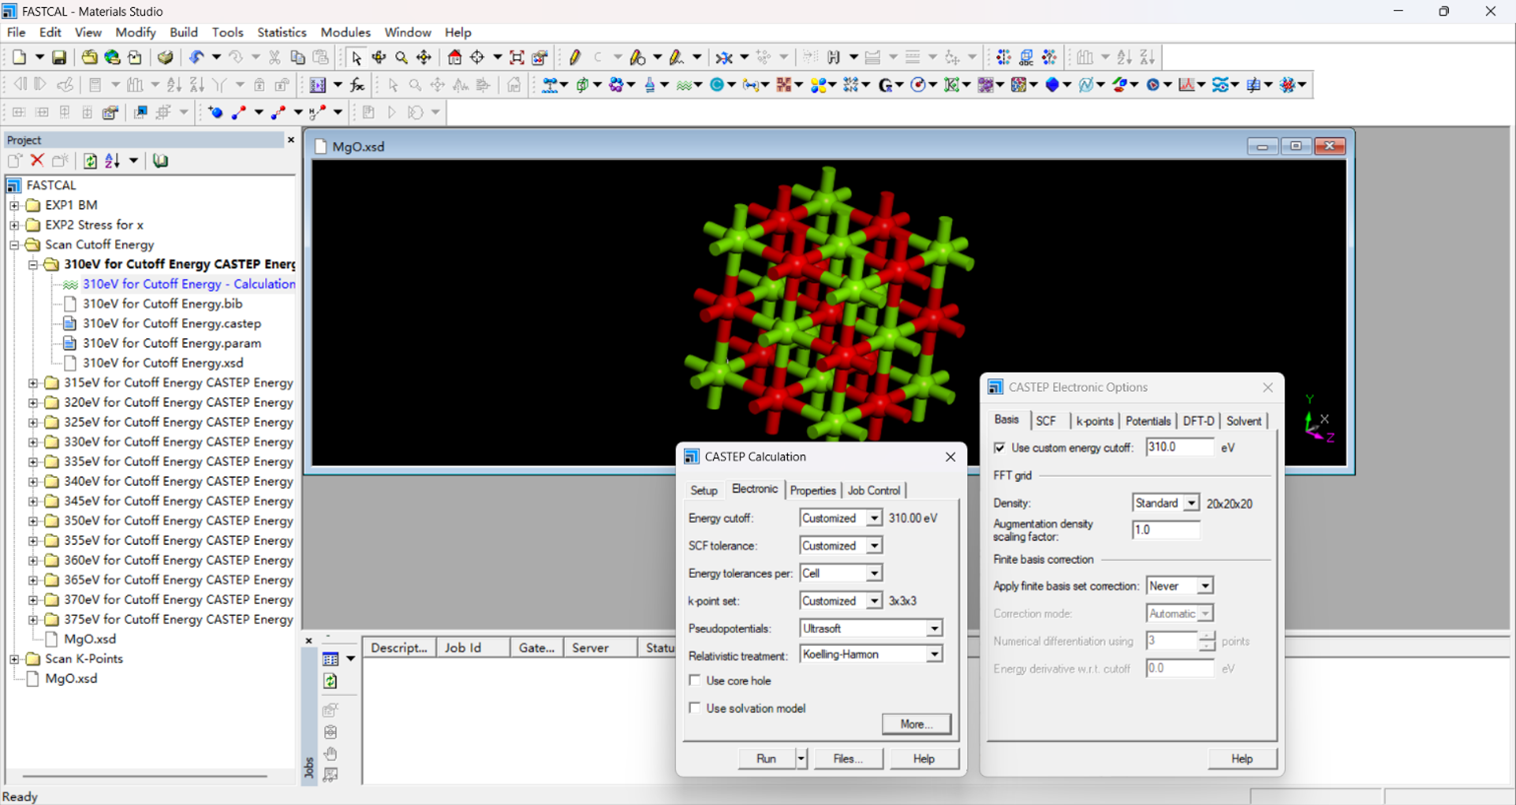Click the custom energy cutoff value field
The height and width of the screenshot is (805, 1516).
pos(1180,447)
